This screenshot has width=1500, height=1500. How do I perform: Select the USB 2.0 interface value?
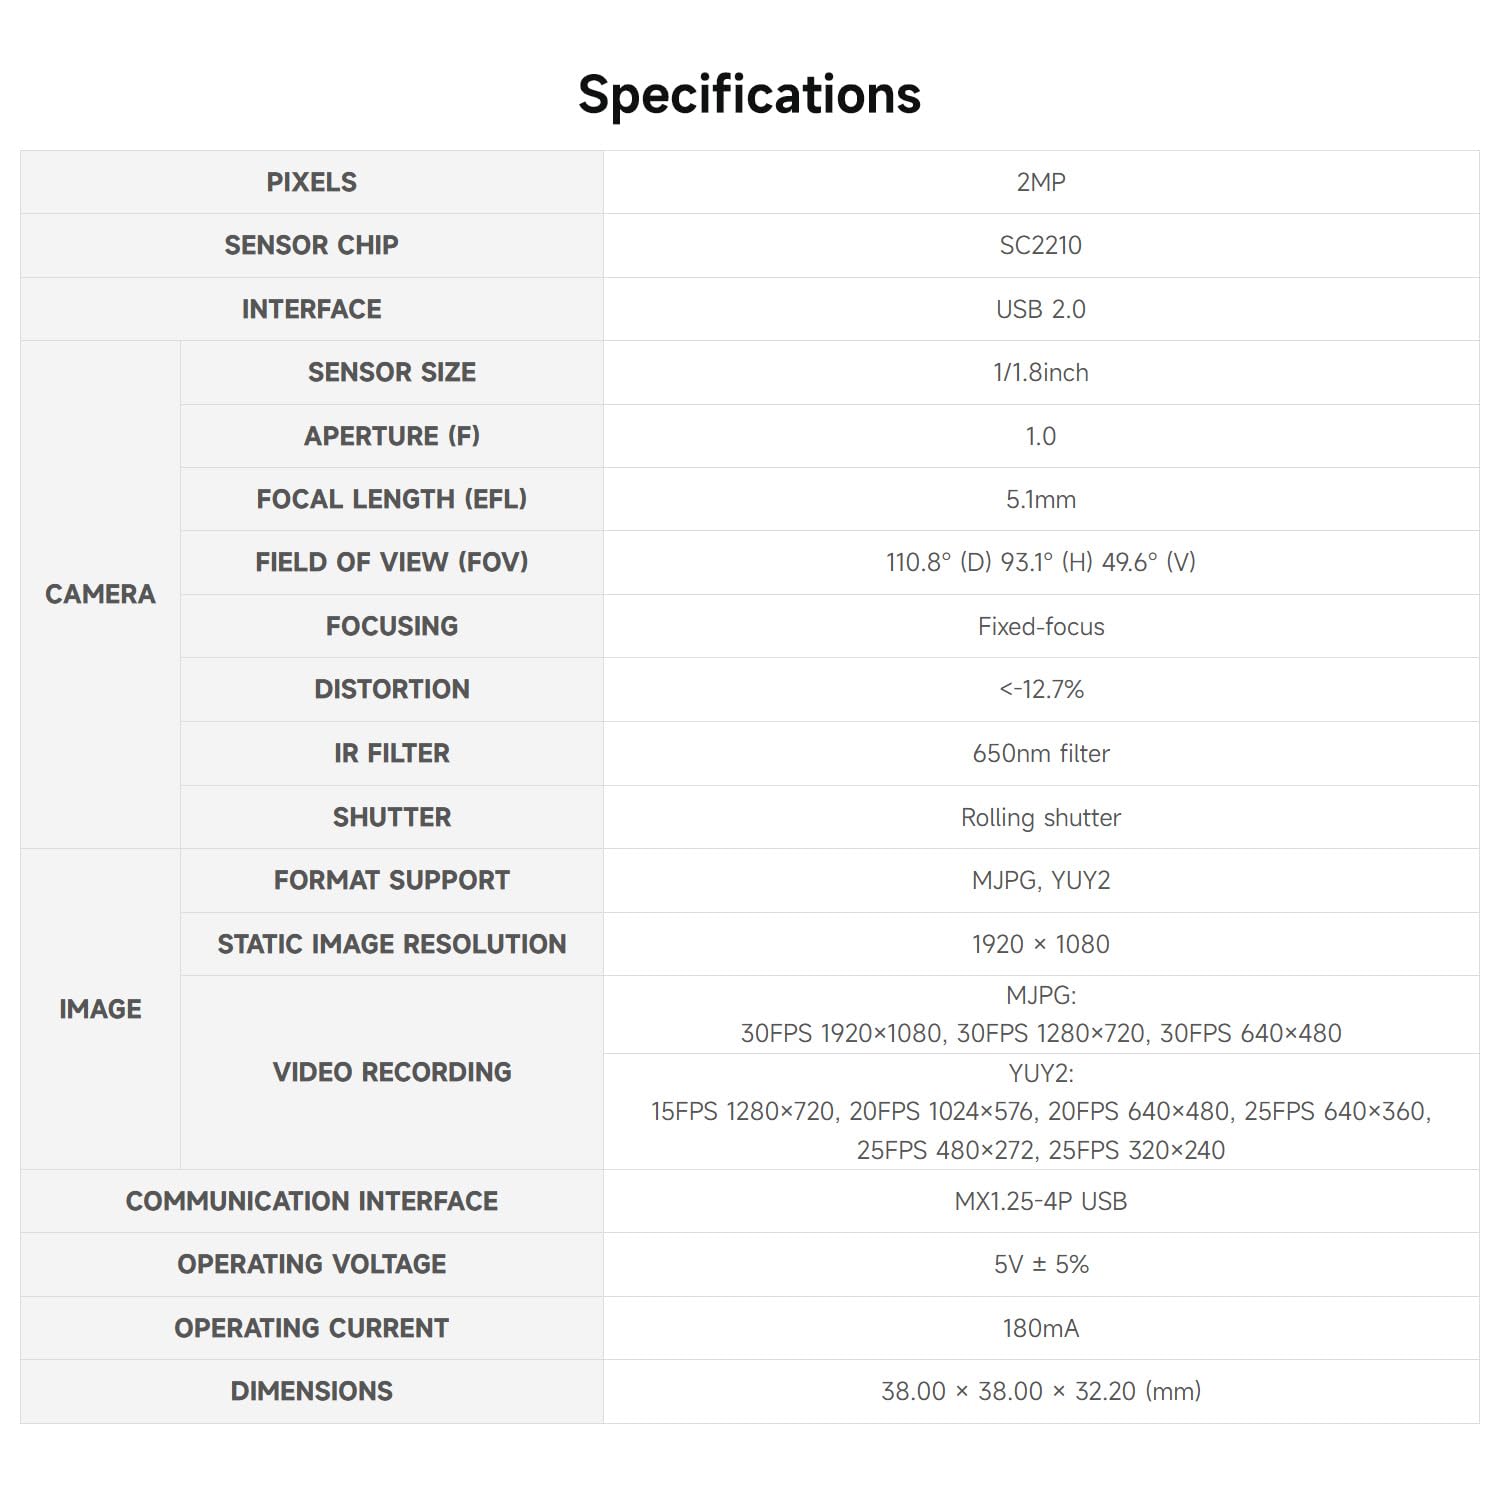click(x=1041, y=309)
